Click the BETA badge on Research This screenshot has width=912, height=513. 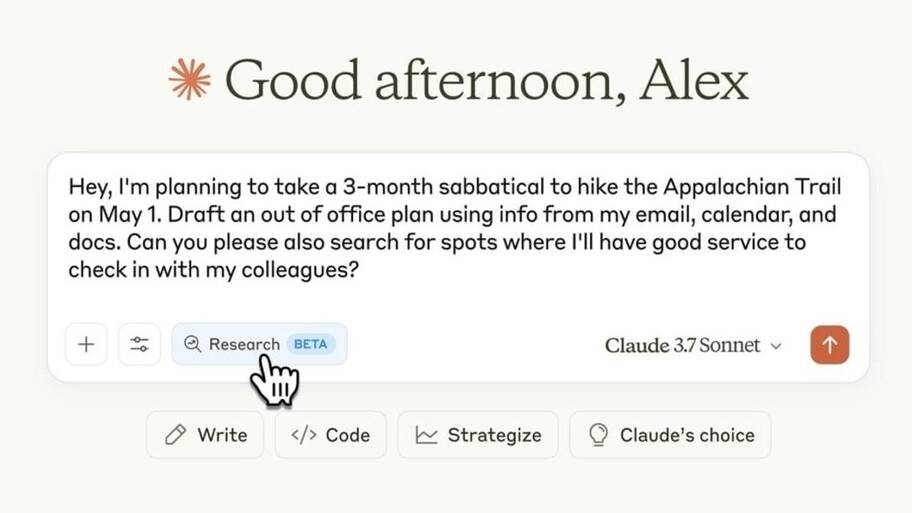[x=311, y=344]
